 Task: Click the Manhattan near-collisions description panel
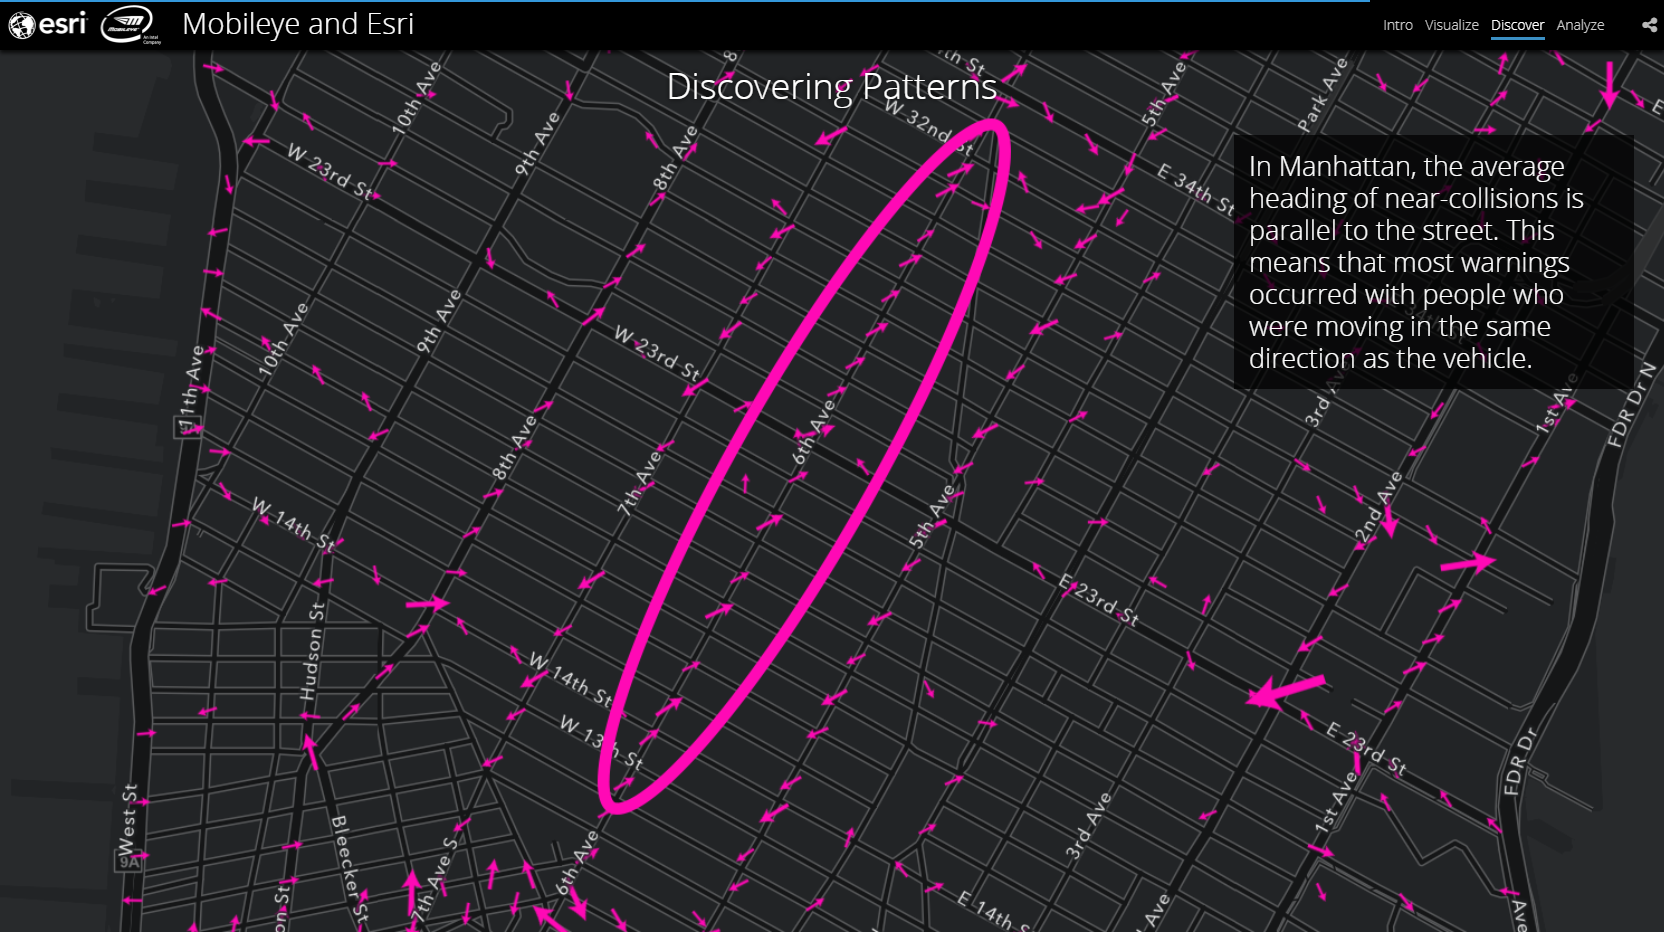1432,262
